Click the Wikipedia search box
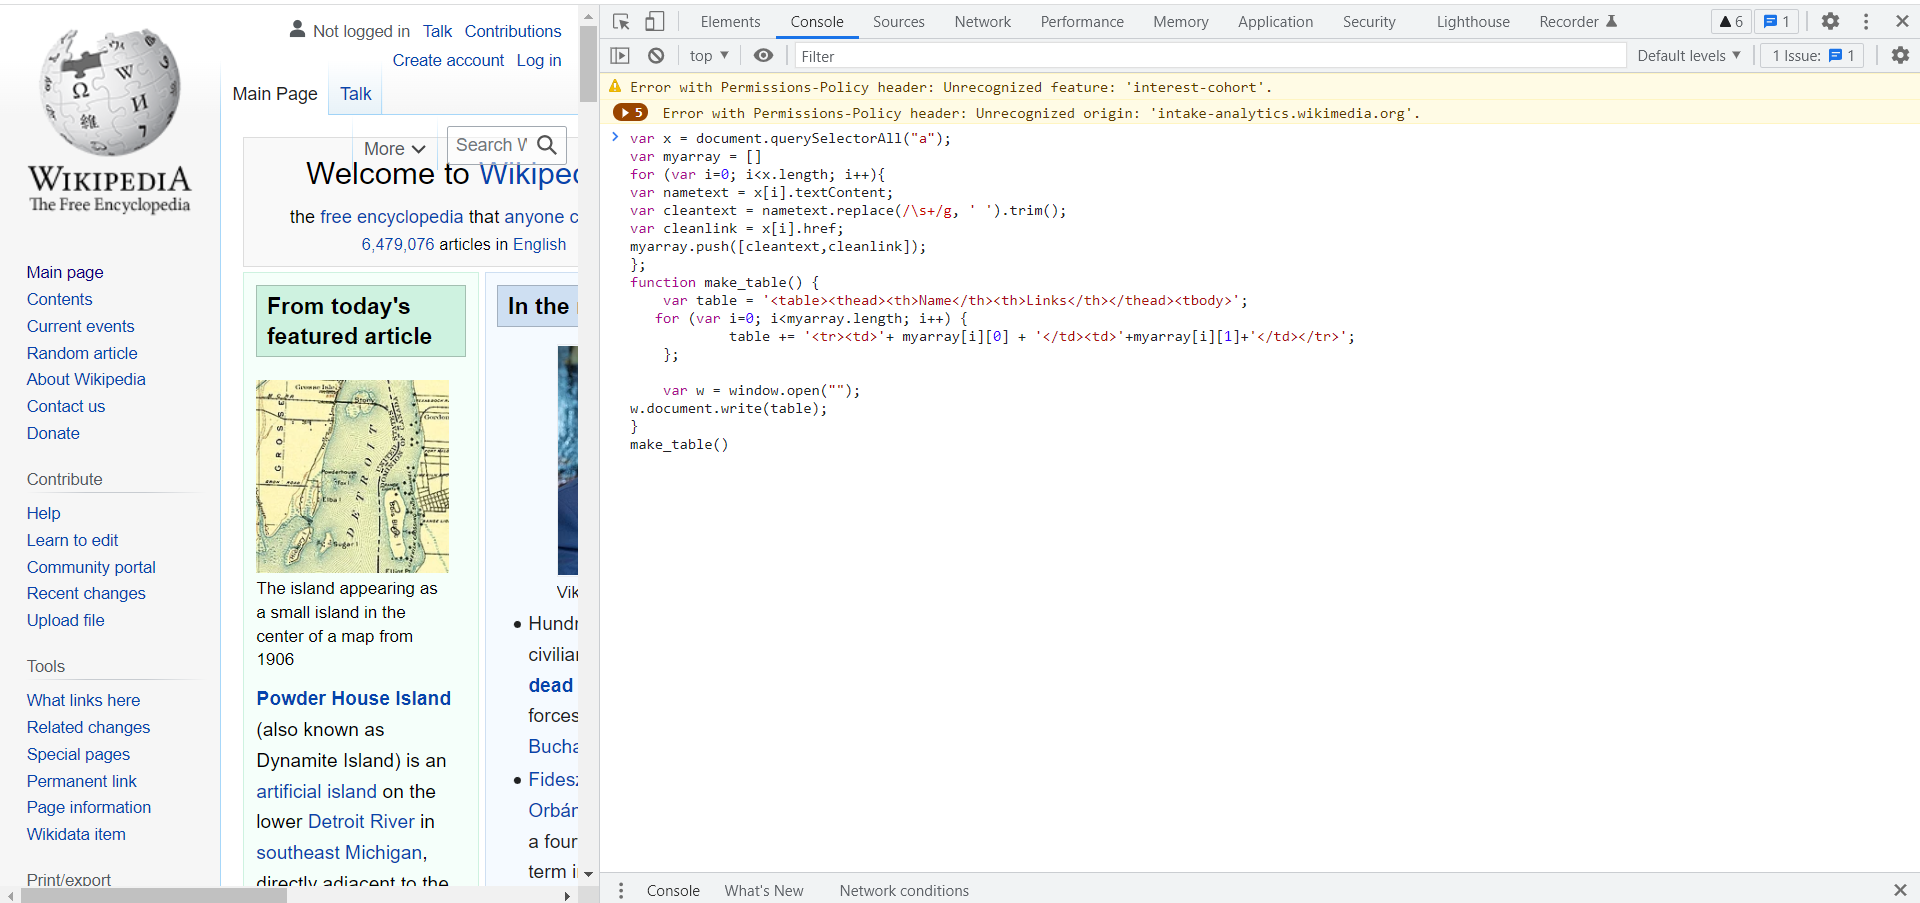This screenshot has width=1920, height=903. (491, 145)
